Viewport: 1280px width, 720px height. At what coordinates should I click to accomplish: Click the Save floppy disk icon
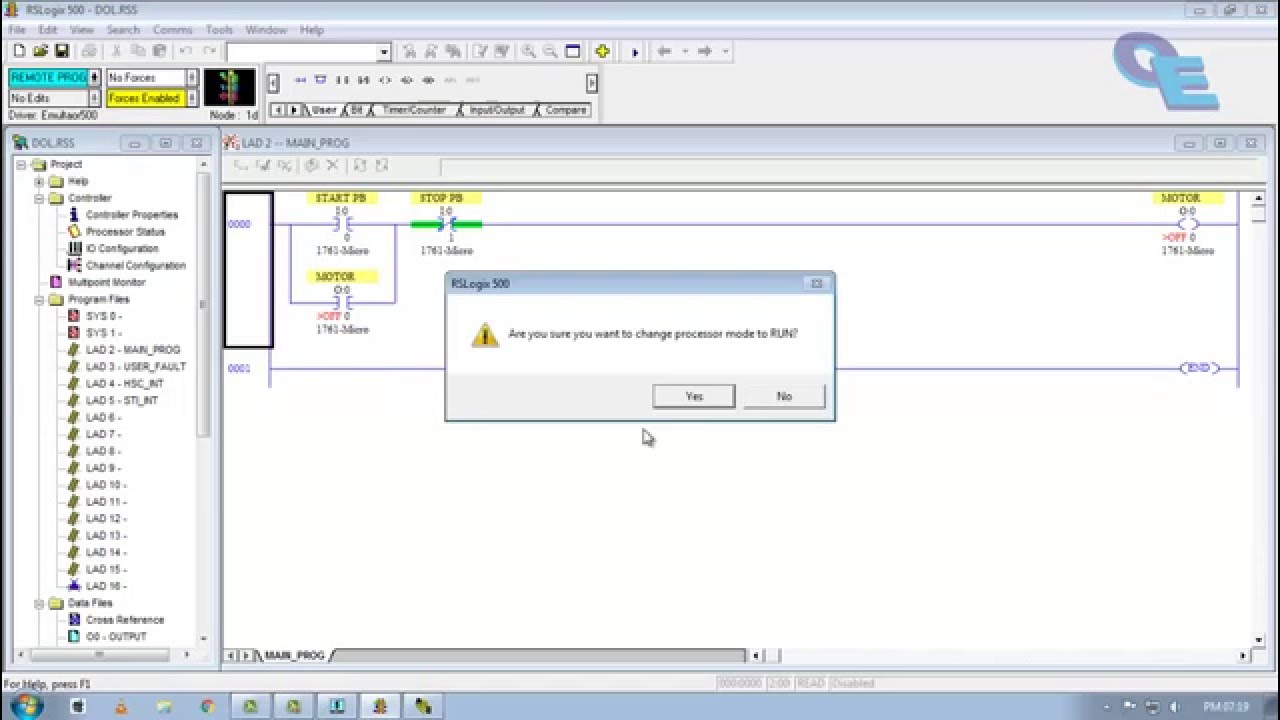pyautogui.click(x=61, y=51)
